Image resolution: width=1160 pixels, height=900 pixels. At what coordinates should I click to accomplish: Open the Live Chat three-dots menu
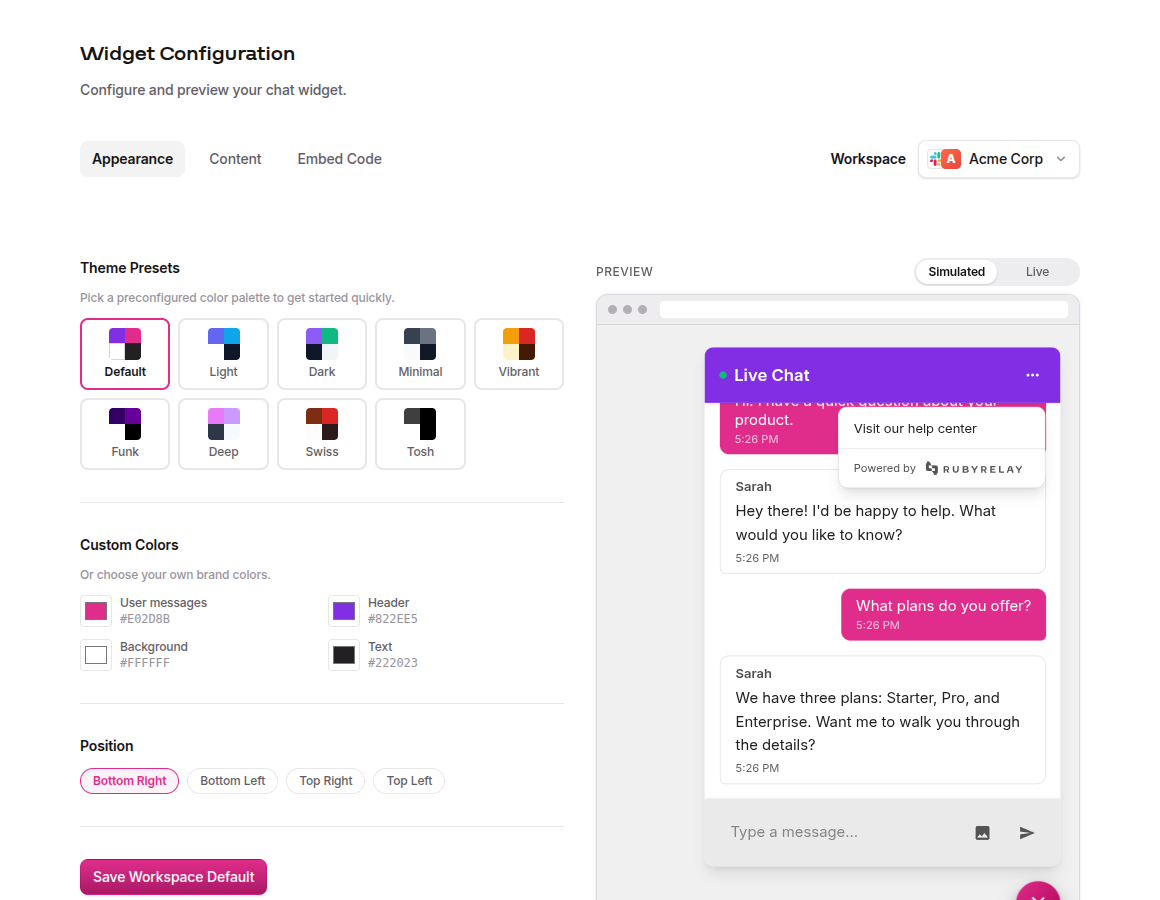click(x=1032, y=375)
